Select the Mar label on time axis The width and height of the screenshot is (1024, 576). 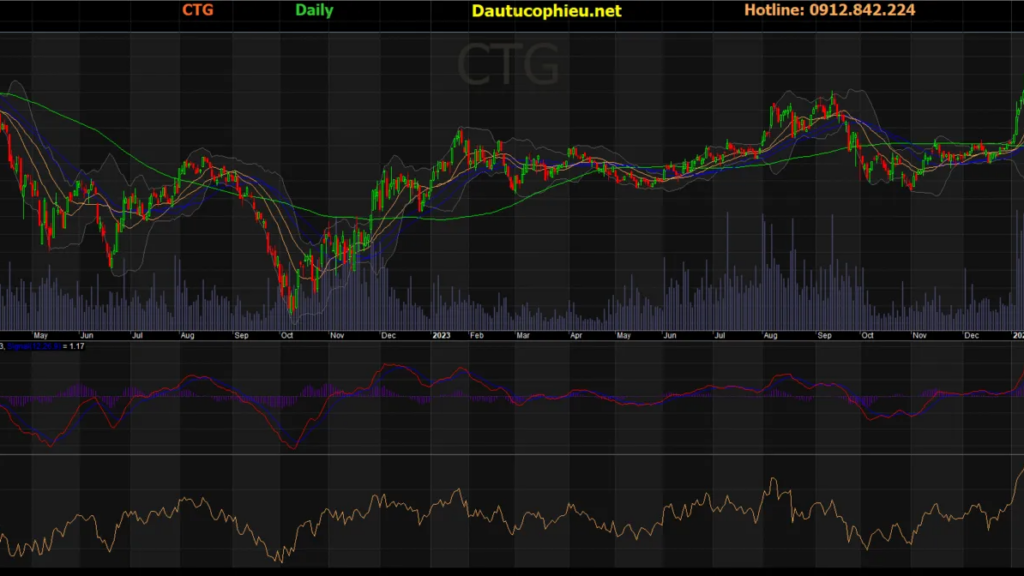(523, 337)
